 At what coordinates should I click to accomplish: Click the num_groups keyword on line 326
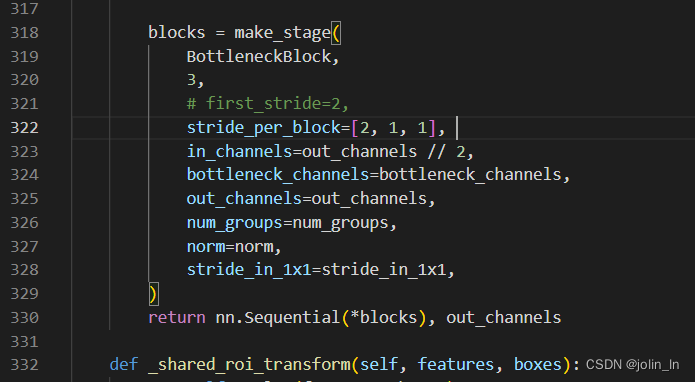tap(234, 223)
